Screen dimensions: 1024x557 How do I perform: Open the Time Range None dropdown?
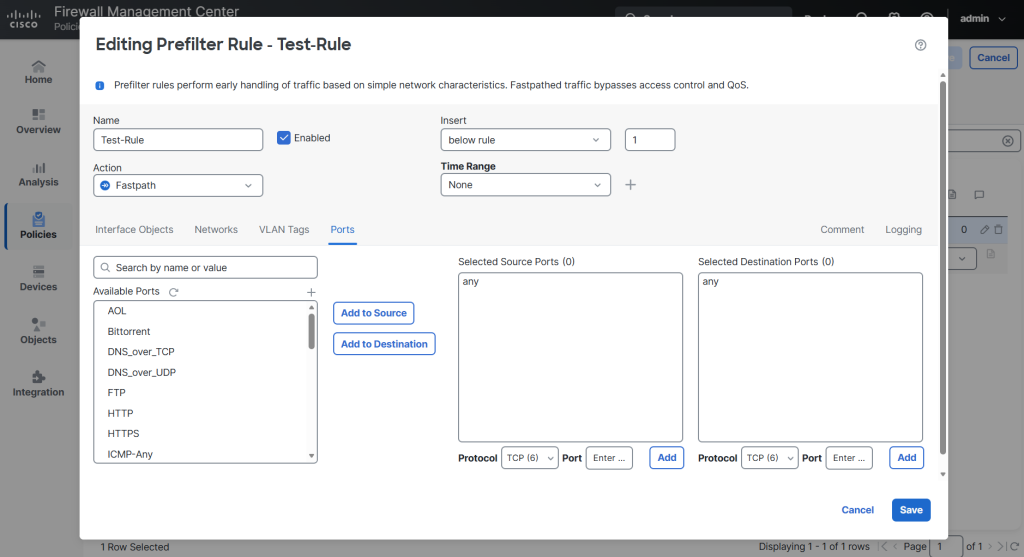526,185
